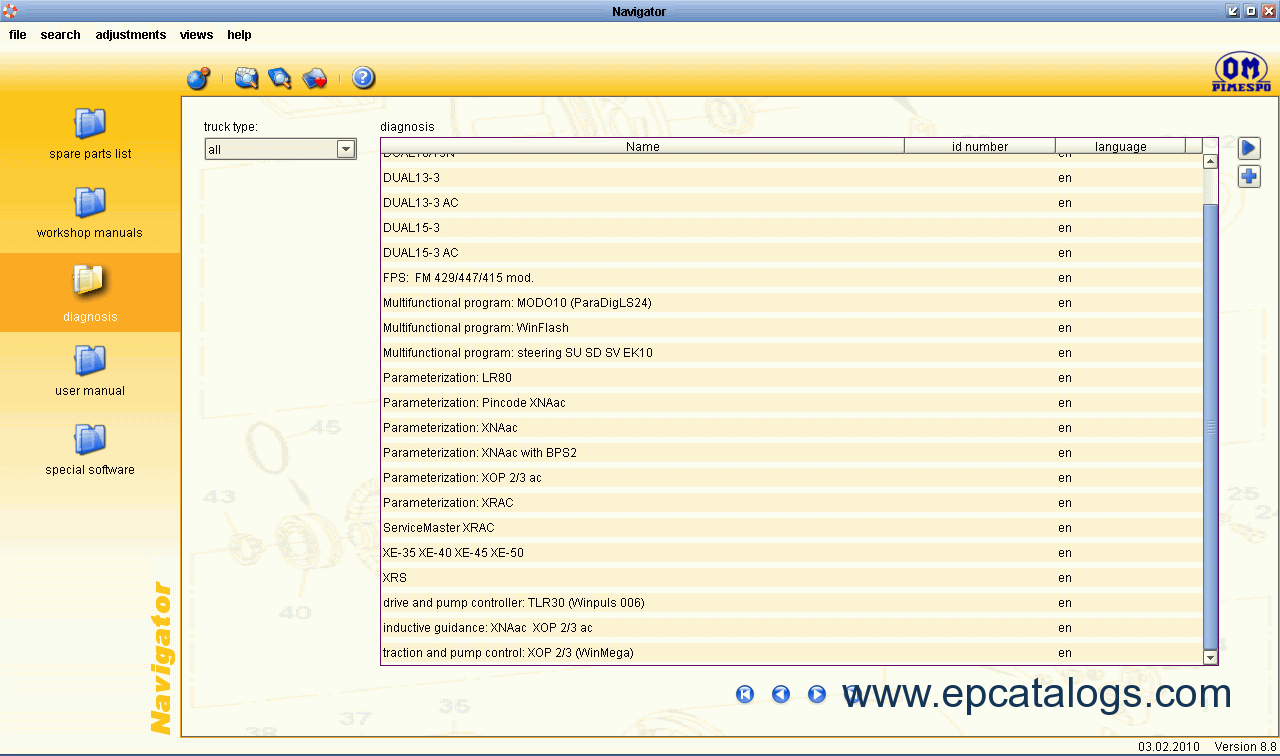Go to next page with right arrow

817,694
